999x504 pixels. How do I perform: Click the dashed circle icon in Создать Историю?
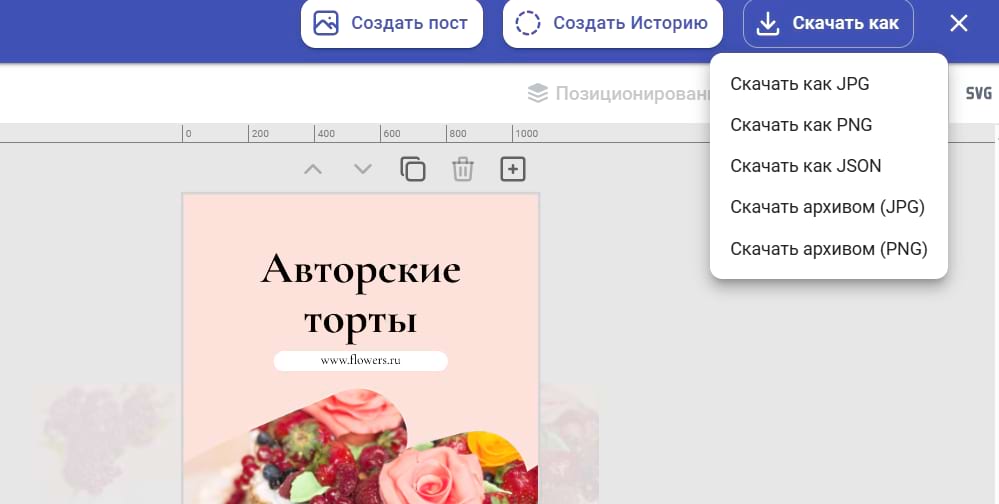528,24
